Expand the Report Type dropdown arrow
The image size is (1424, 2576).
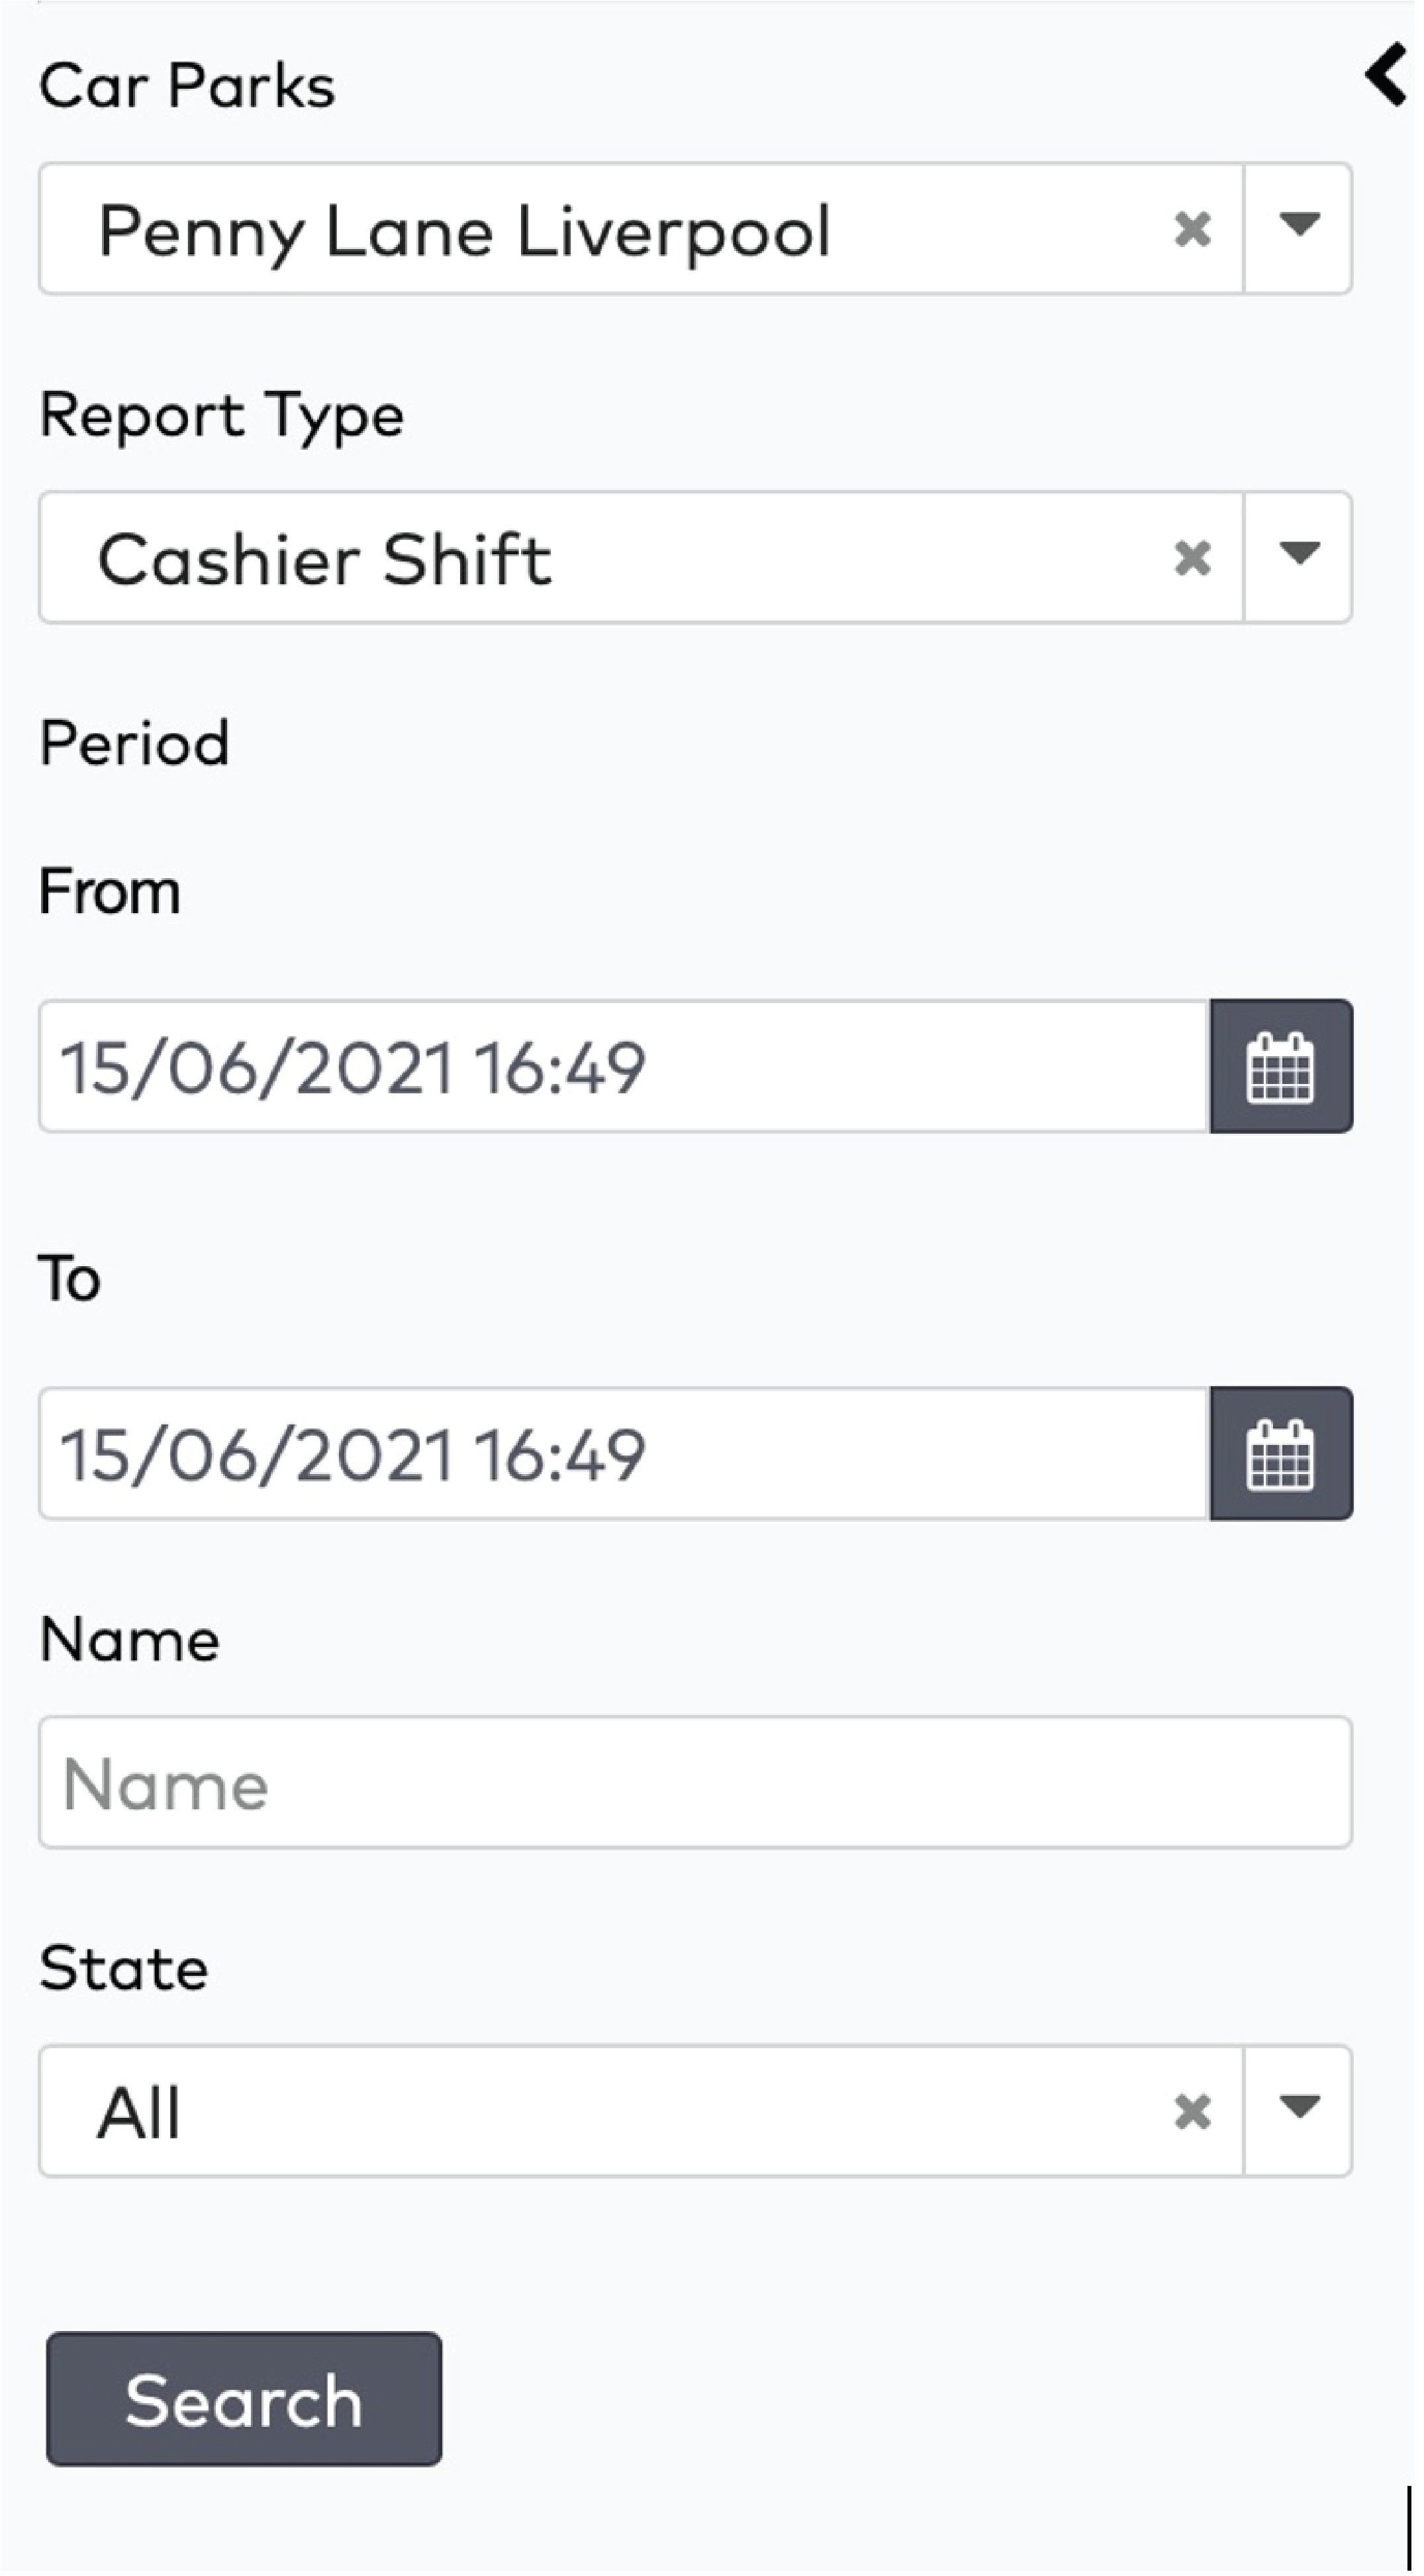coord(1298,555)
